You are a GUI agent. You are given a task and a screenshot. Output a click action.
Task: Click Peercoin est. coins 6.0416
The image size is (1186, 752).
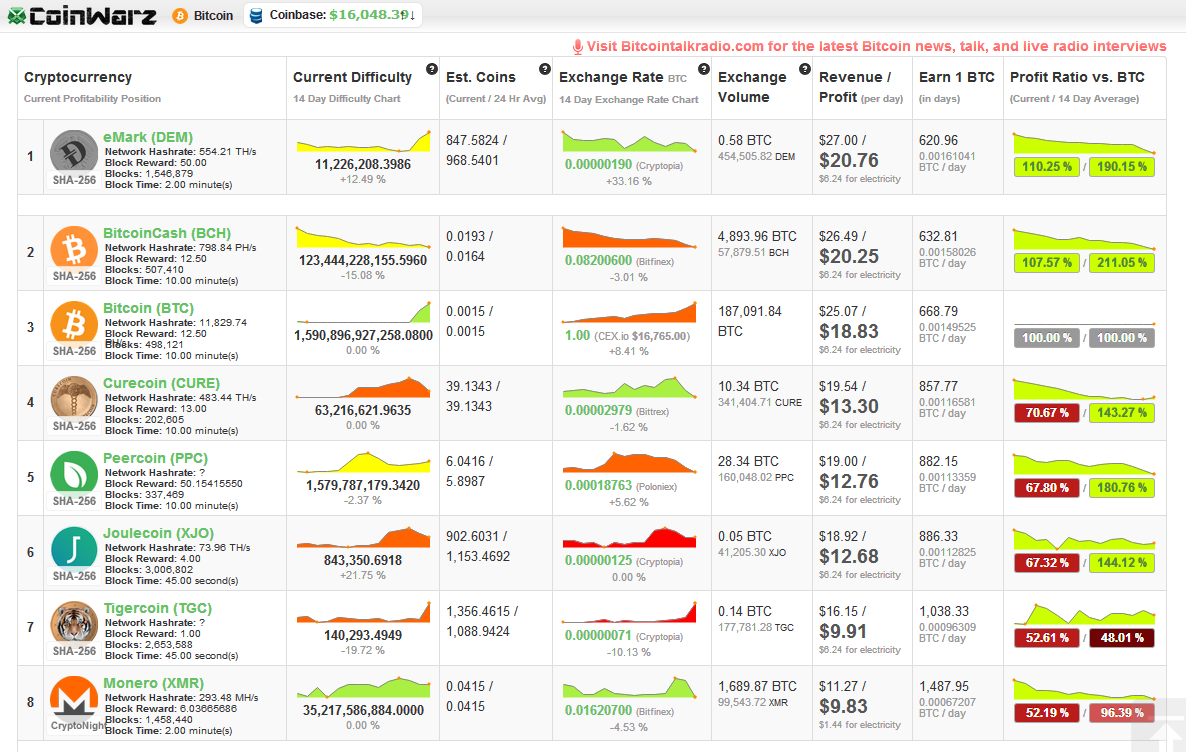[465, 461]
